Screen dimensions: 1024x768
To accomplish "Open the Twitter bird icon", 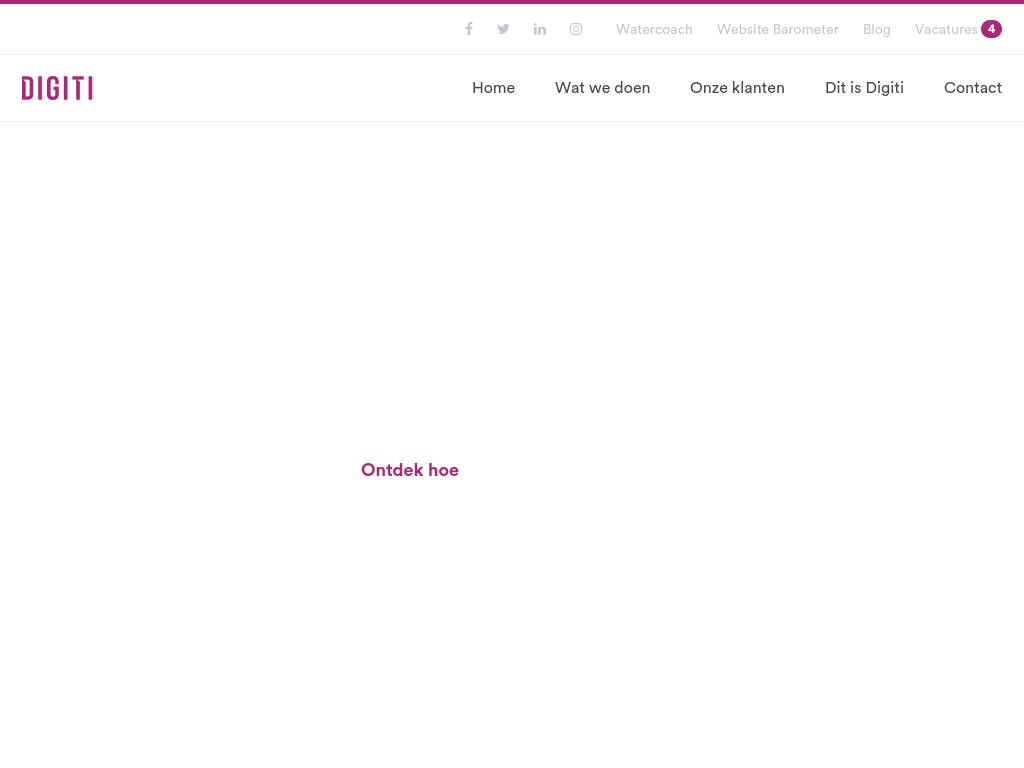I will click(503, 29).
